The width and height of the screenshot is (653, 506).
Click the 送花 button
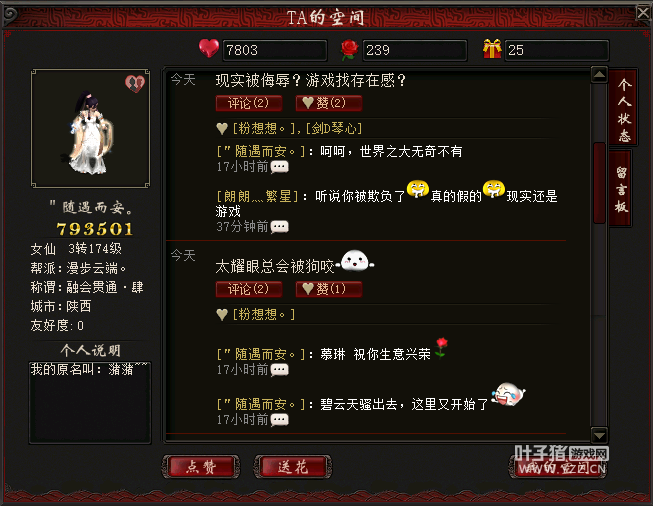(293, 467)
